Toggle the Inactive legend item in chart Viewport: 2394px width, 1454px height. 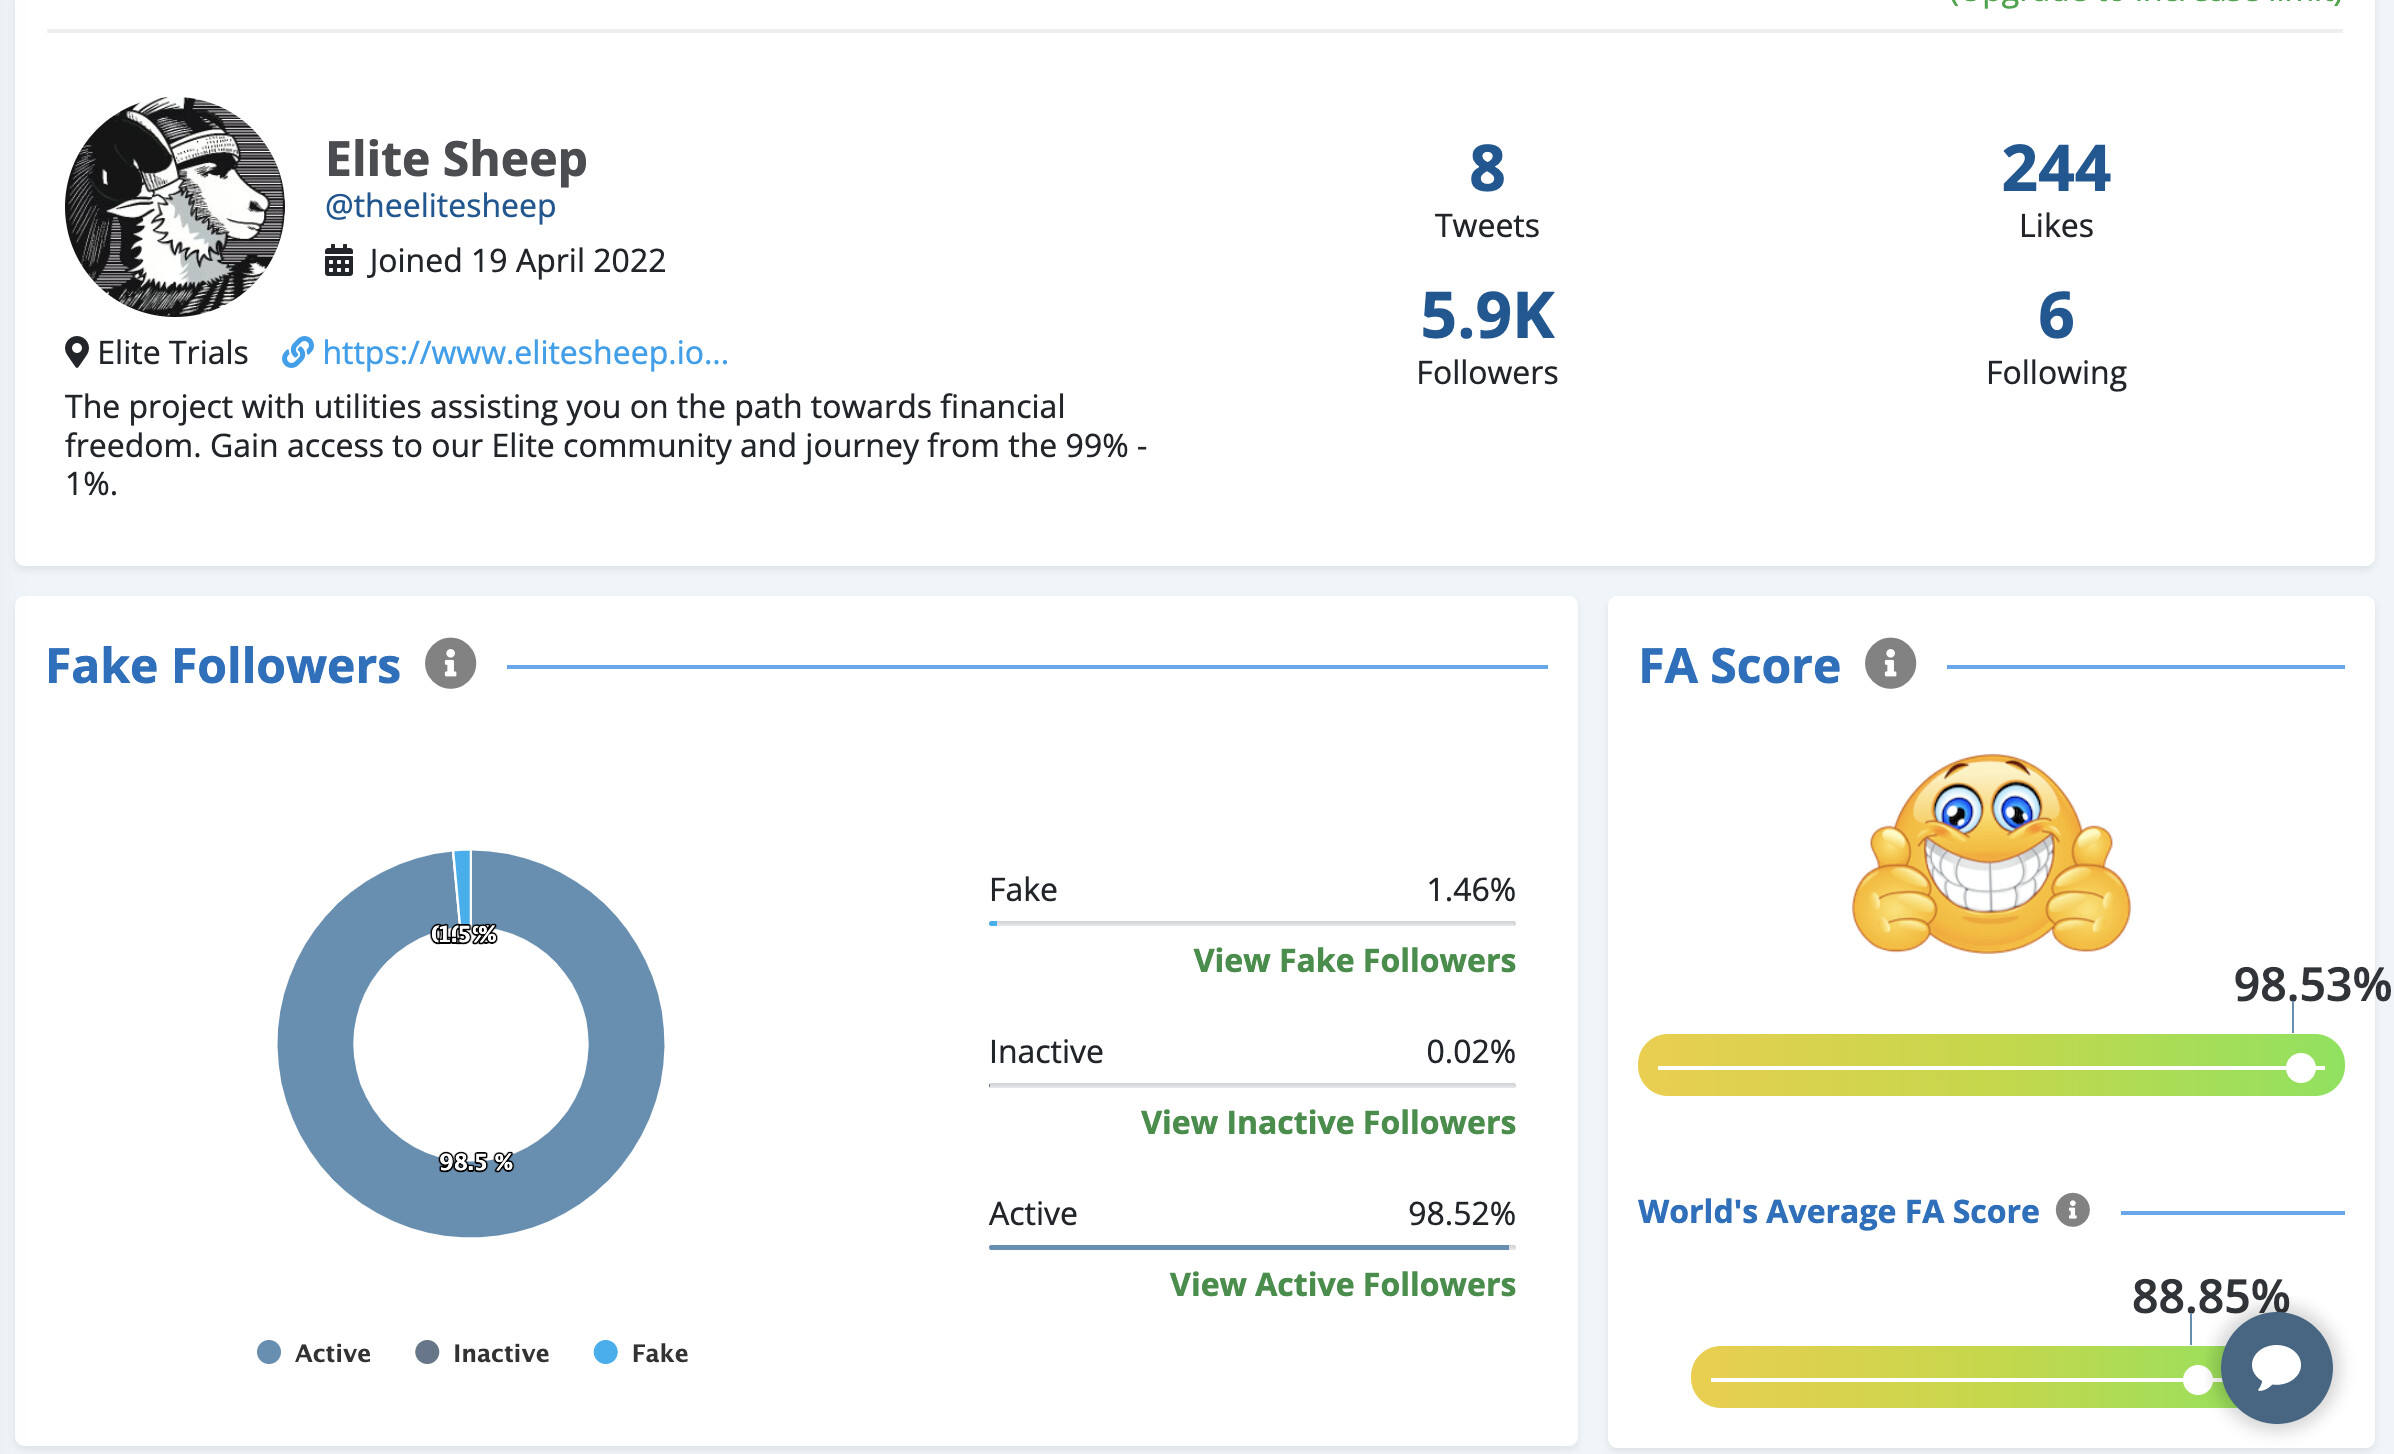point(482,1353)
